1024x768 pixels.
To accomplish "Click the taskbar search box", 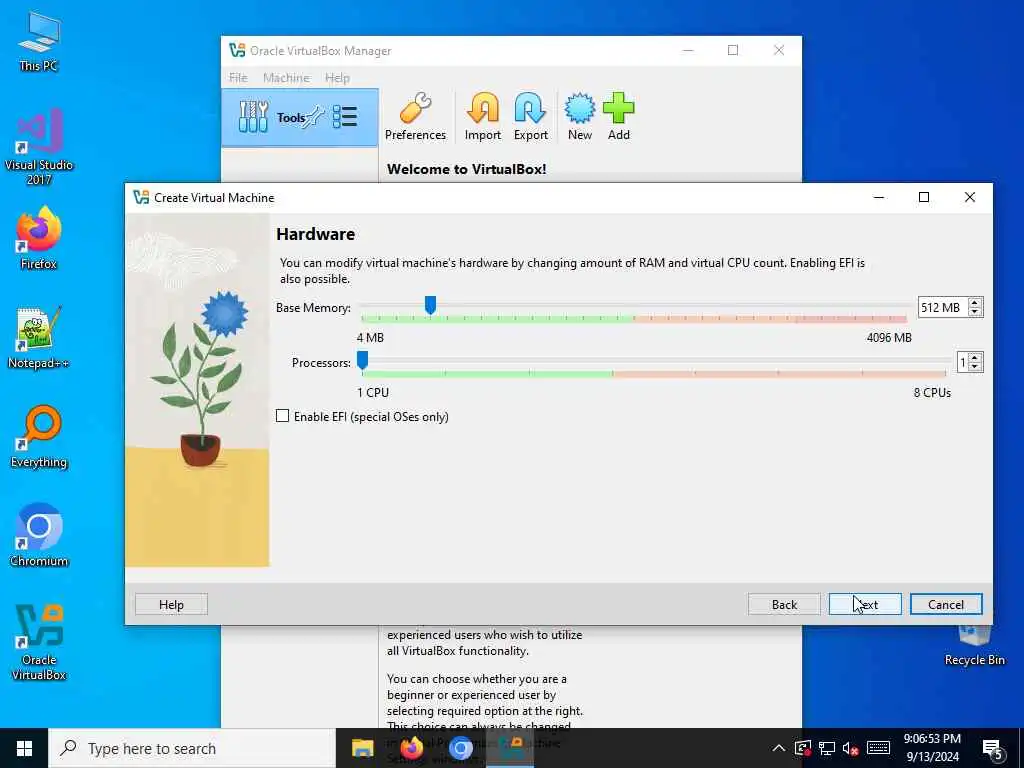I will (192, 748).
